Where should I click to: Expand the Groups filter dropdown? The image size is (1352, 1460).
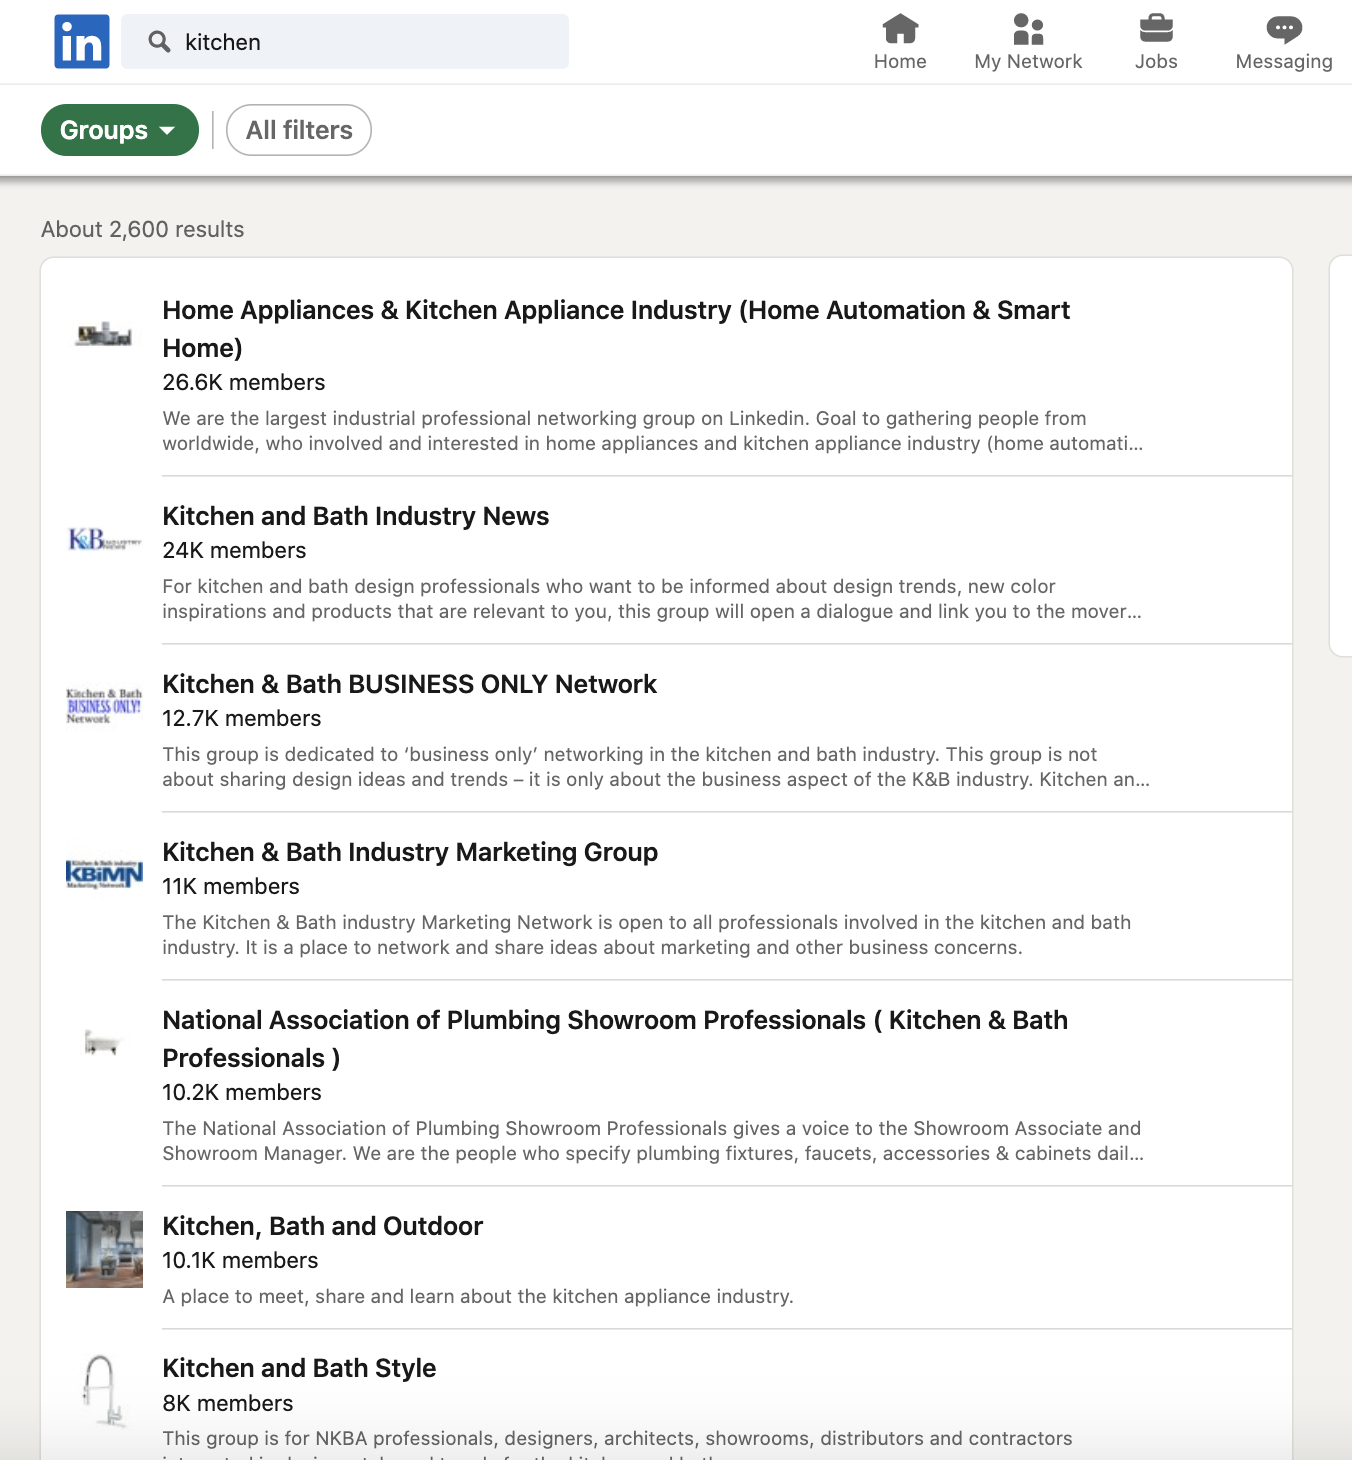[120, 130]
